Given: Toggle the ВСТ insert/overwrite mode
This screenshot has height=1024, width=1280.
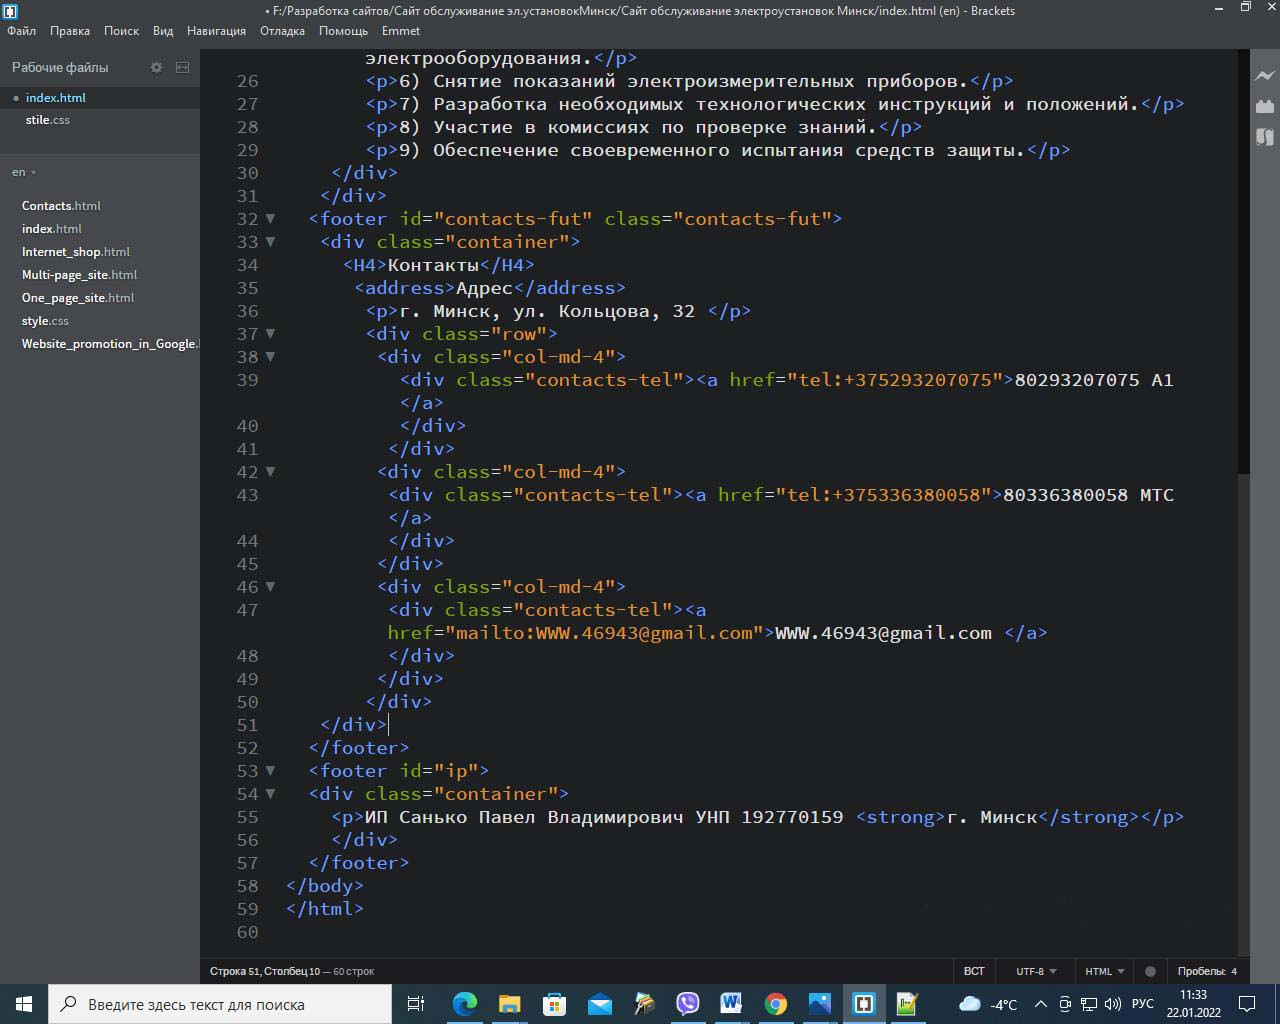Looking at the screenshot, I should click(x=973, y=971).
